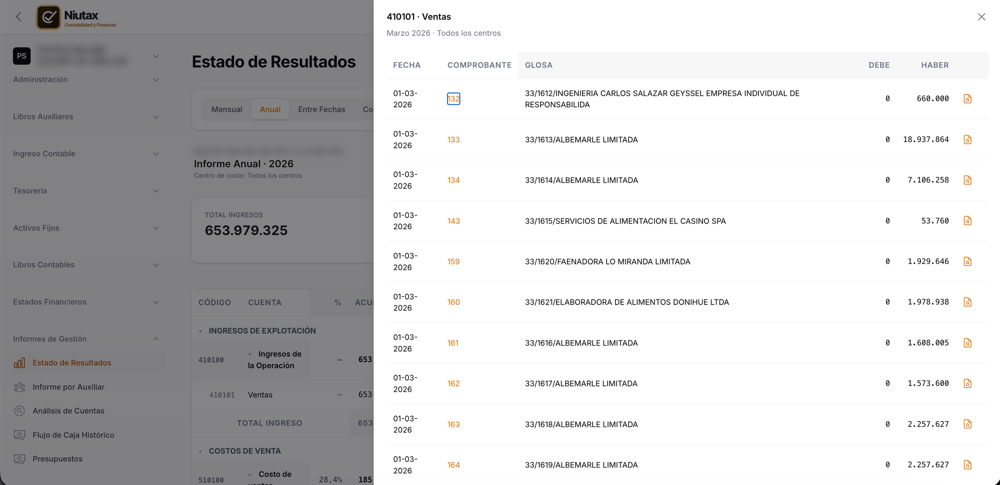1000x485 pixels.
Task: Go back using the left arrow
Action: coord(18,17)
